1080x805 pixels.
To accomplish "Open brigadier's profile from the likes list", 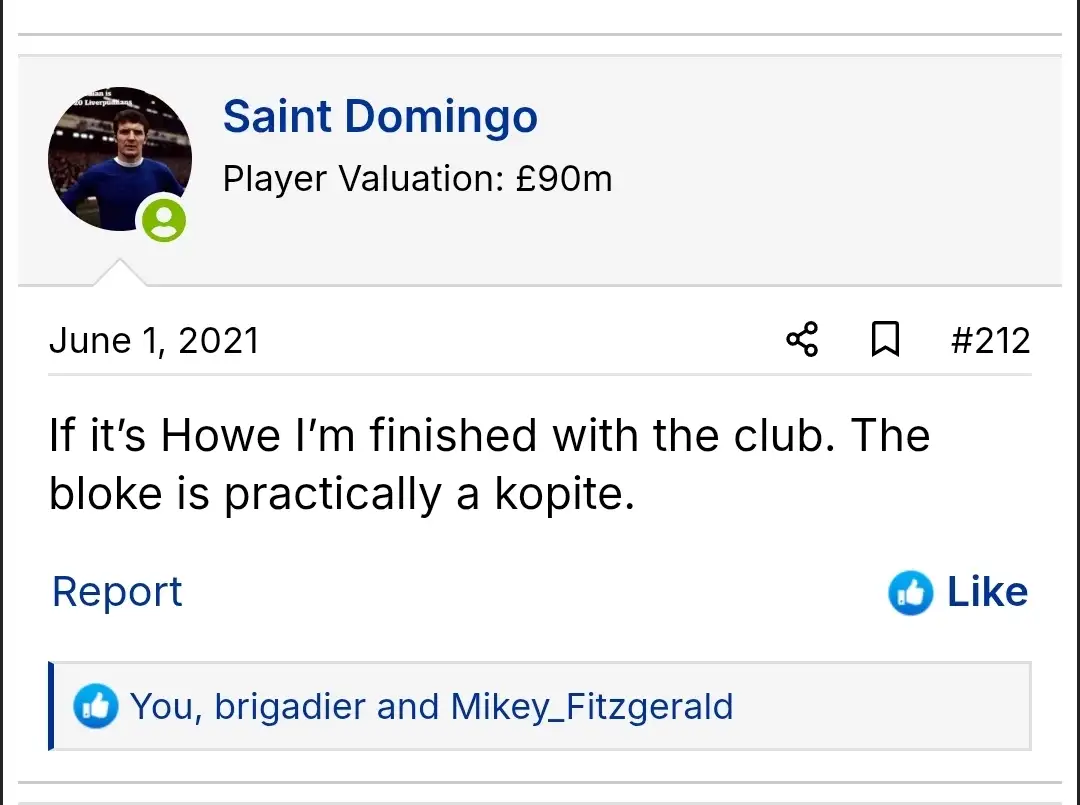I will point(290,707).
